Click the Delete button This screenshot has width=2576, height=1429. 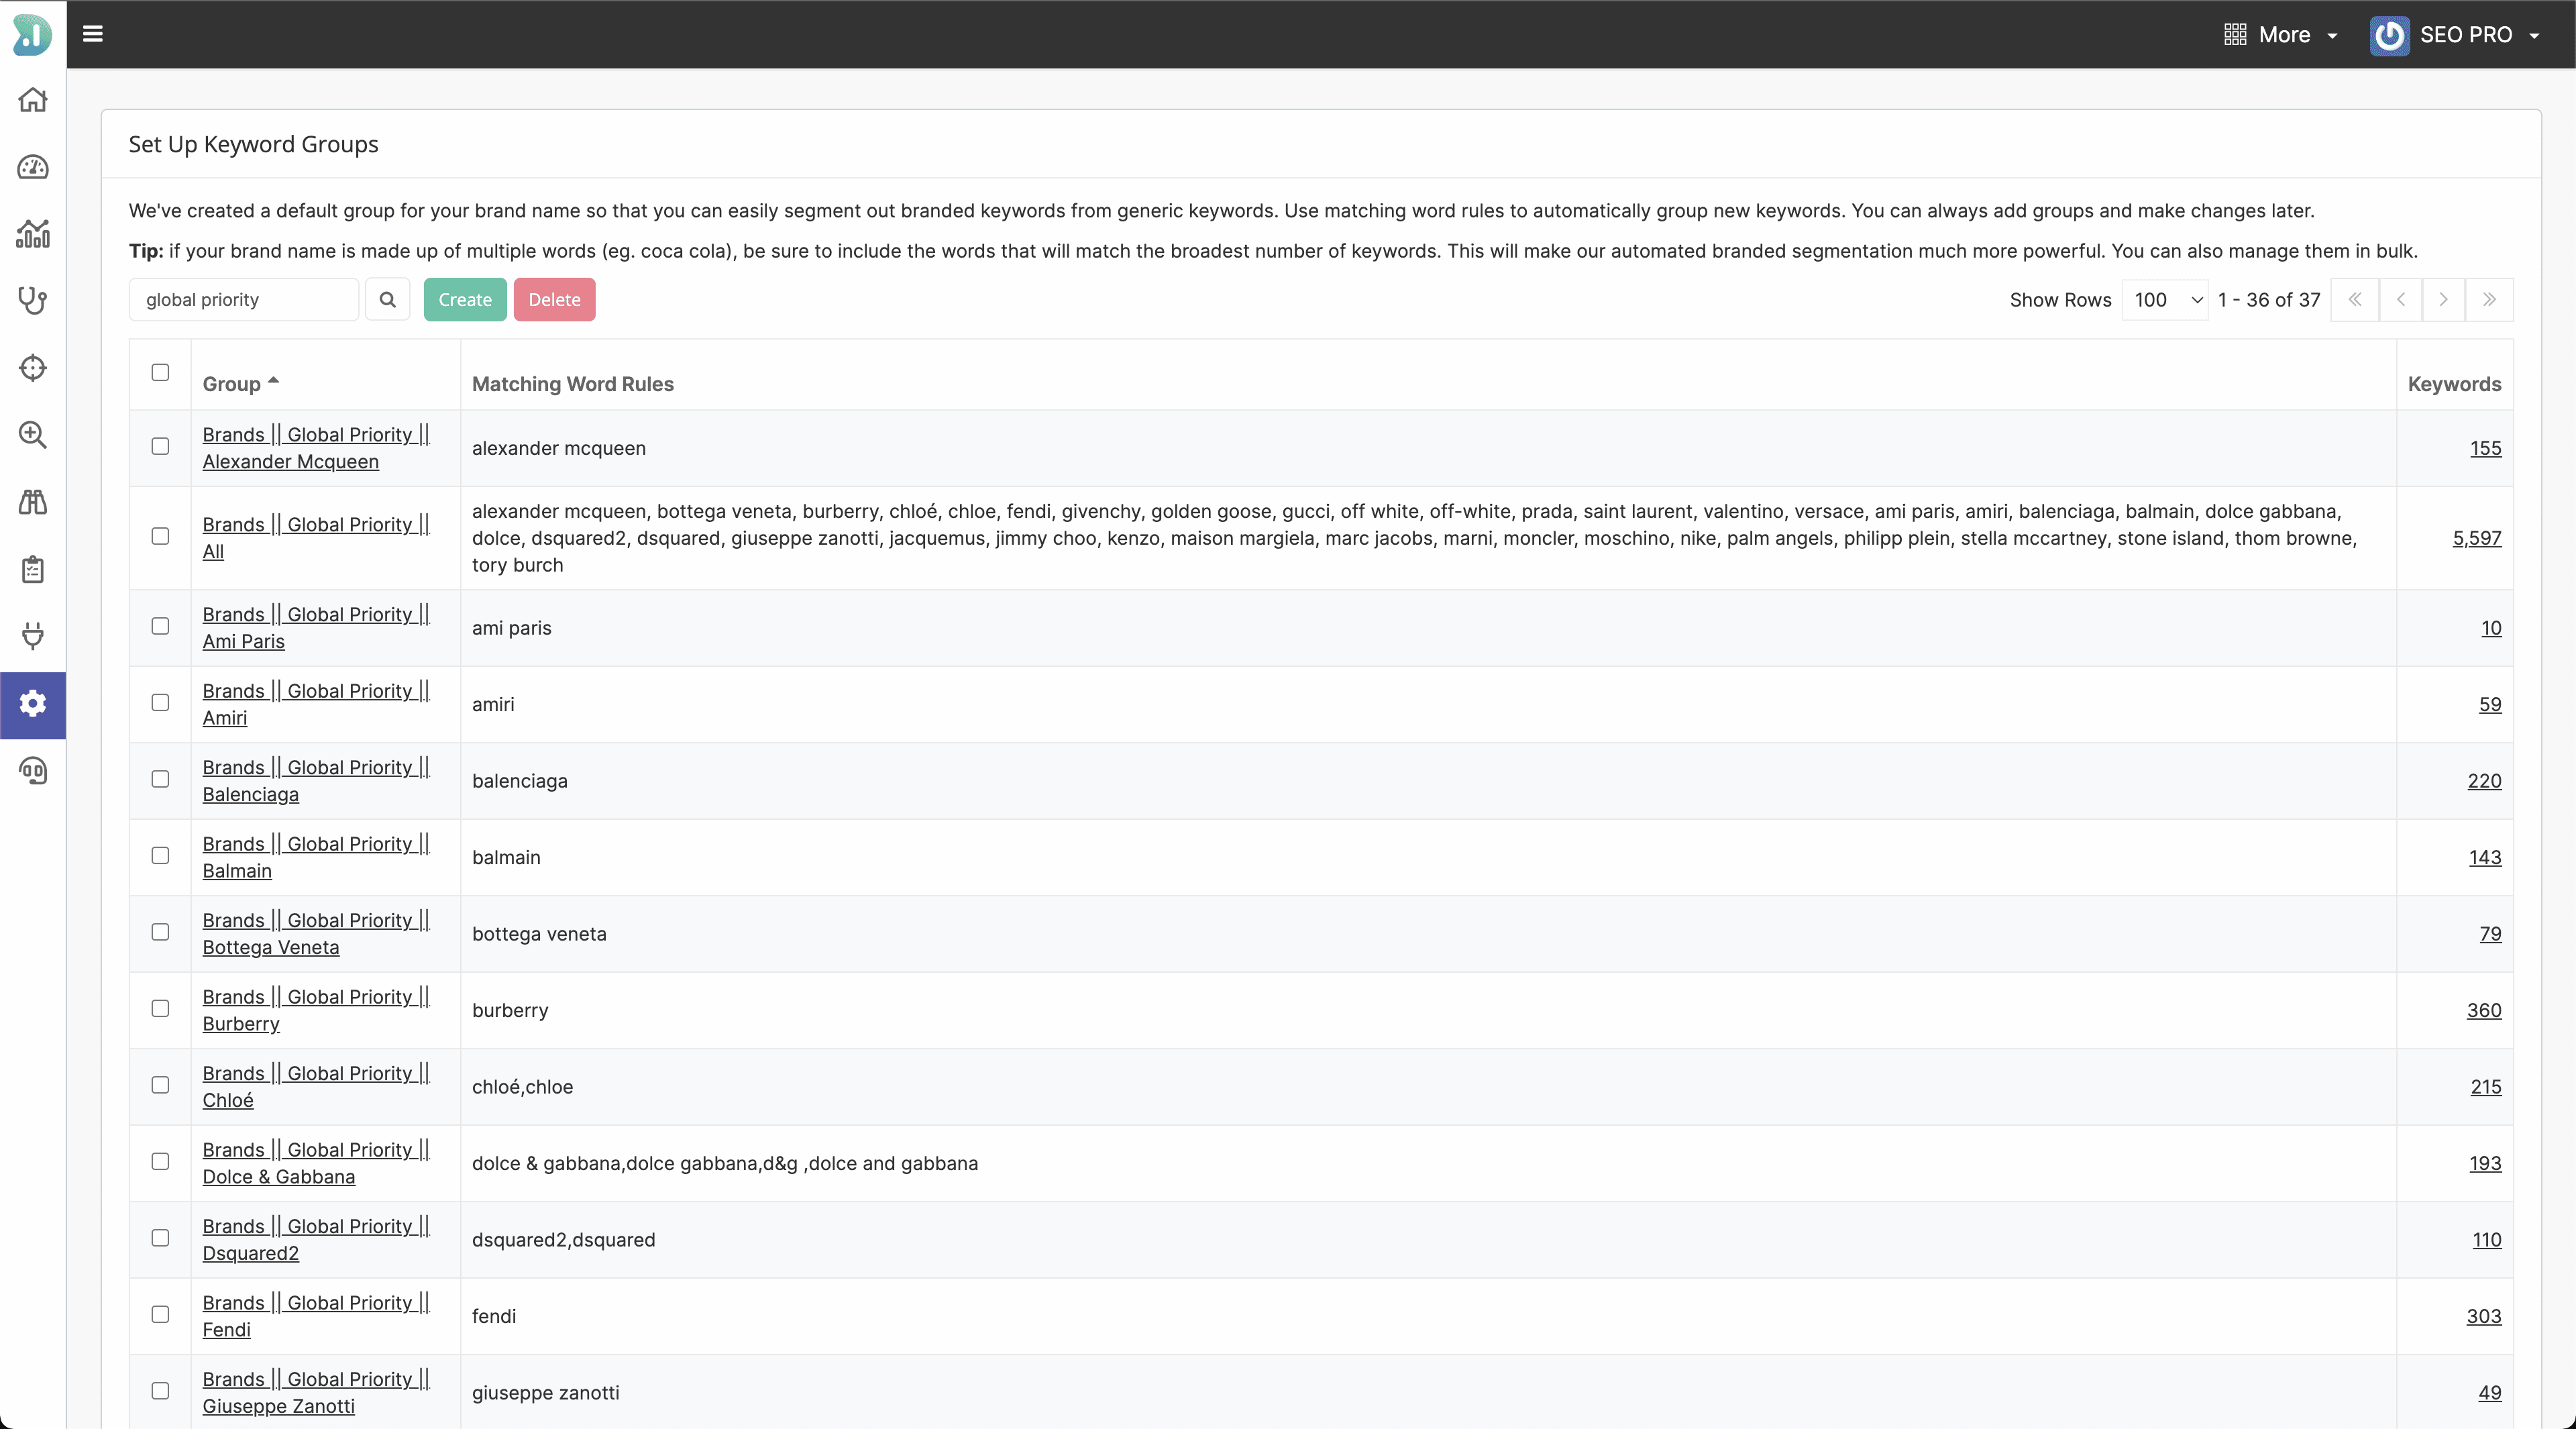click(554, 299)
